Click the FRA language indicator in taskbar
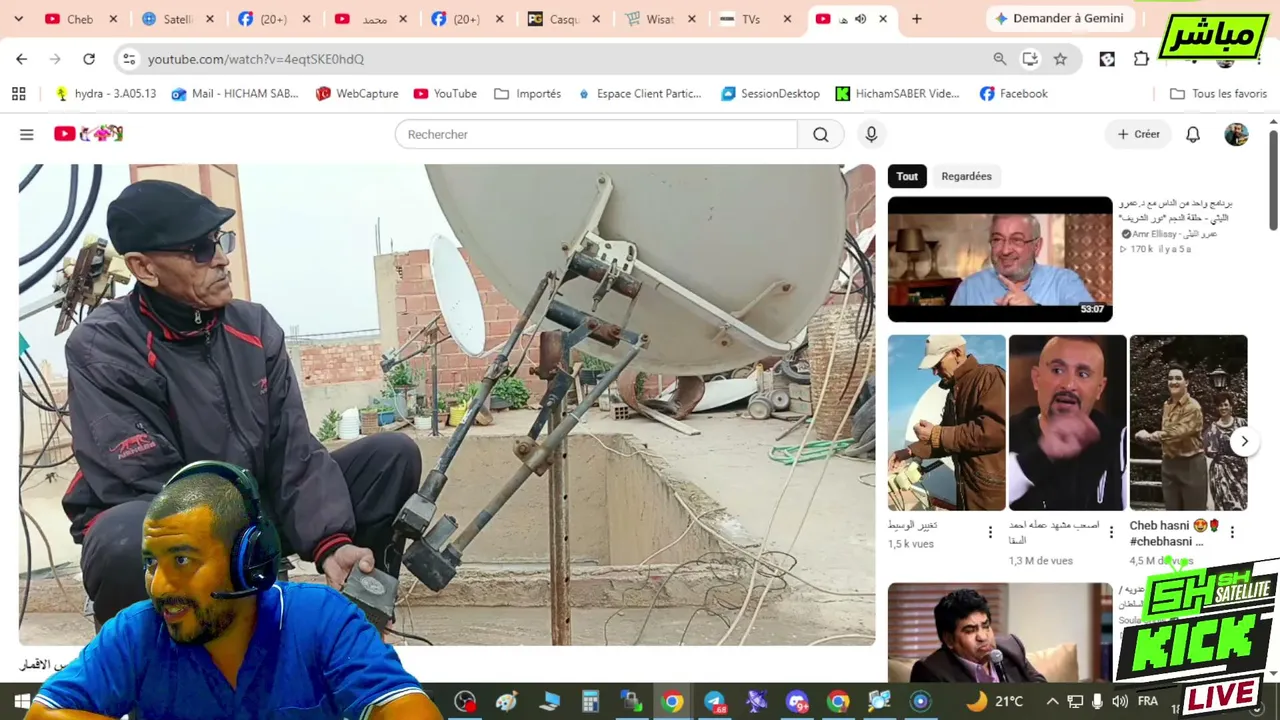Image resolution: width=1280 pixels, height=720 pixels. (x=1148, y=701)
